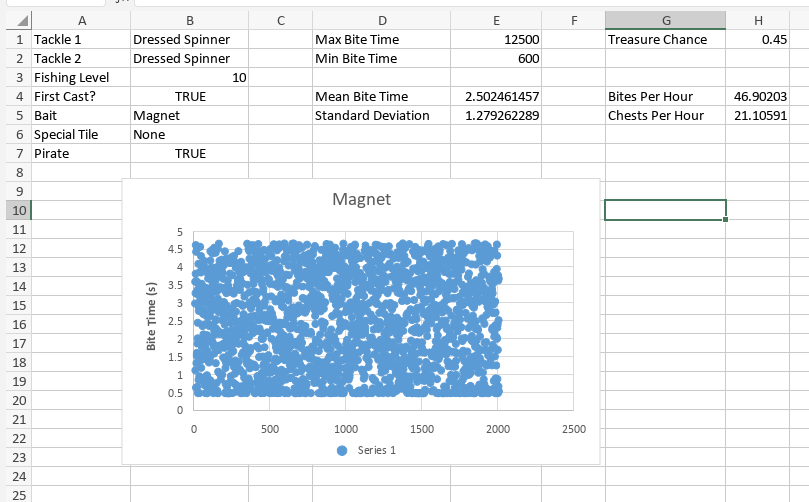Click the 'Fishing Level' cell
Viewport: 809px width, 502px height.
pos(82,77)
